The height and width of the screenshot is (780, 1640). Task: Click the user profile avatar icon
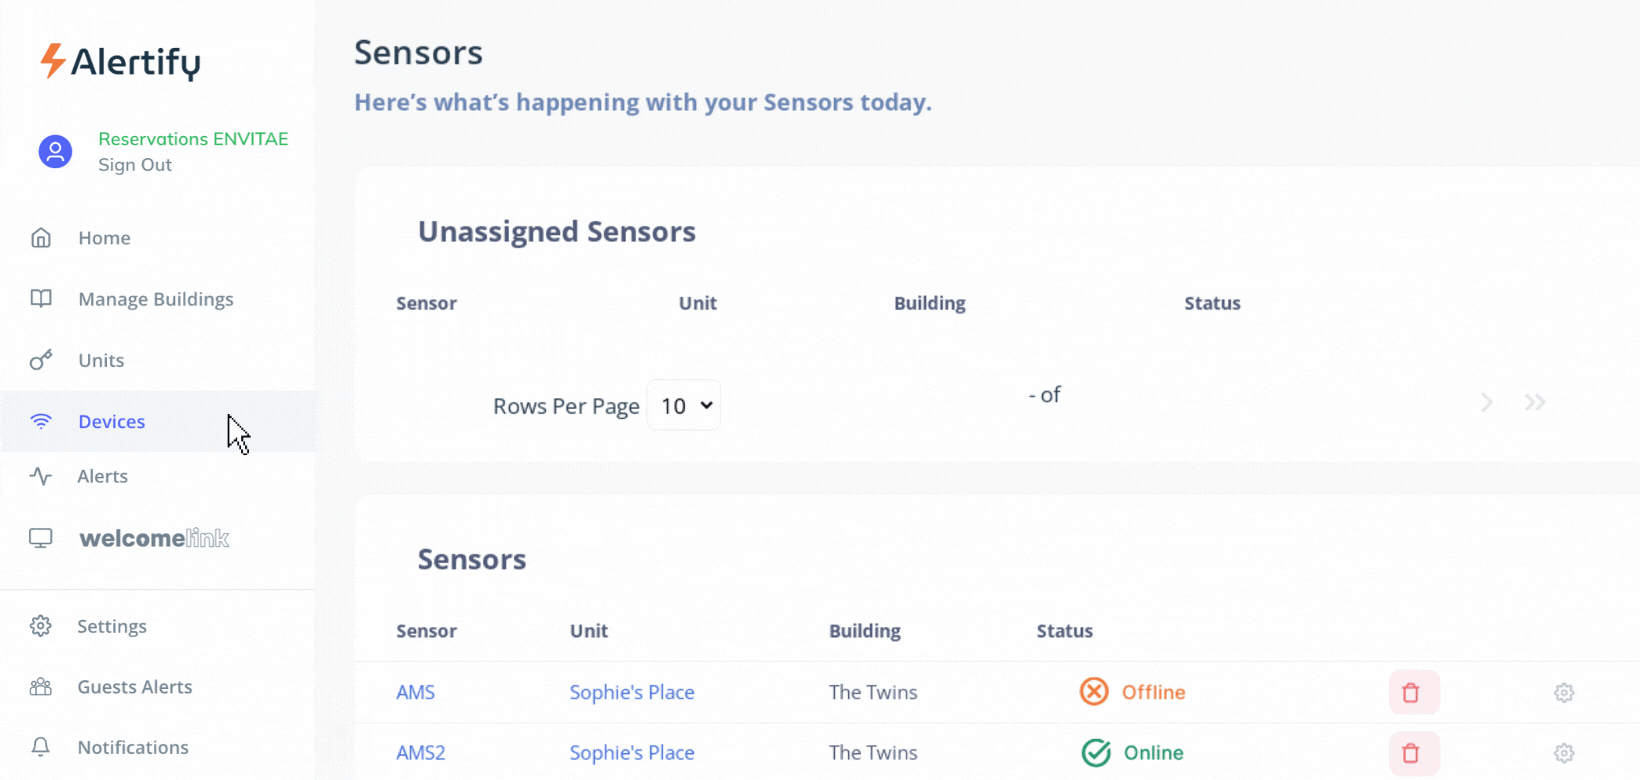(x=55, y=152)
